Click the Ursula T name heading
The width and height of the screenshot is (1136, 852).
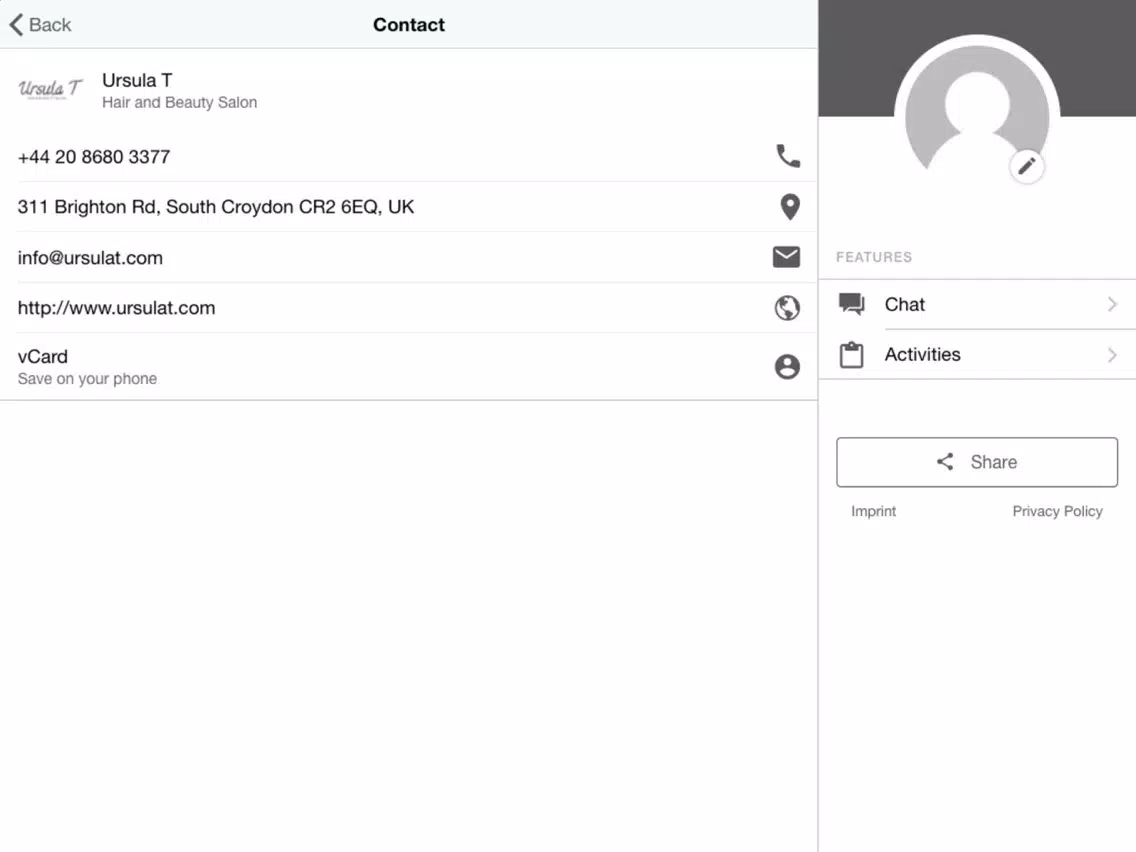point(137,80)
